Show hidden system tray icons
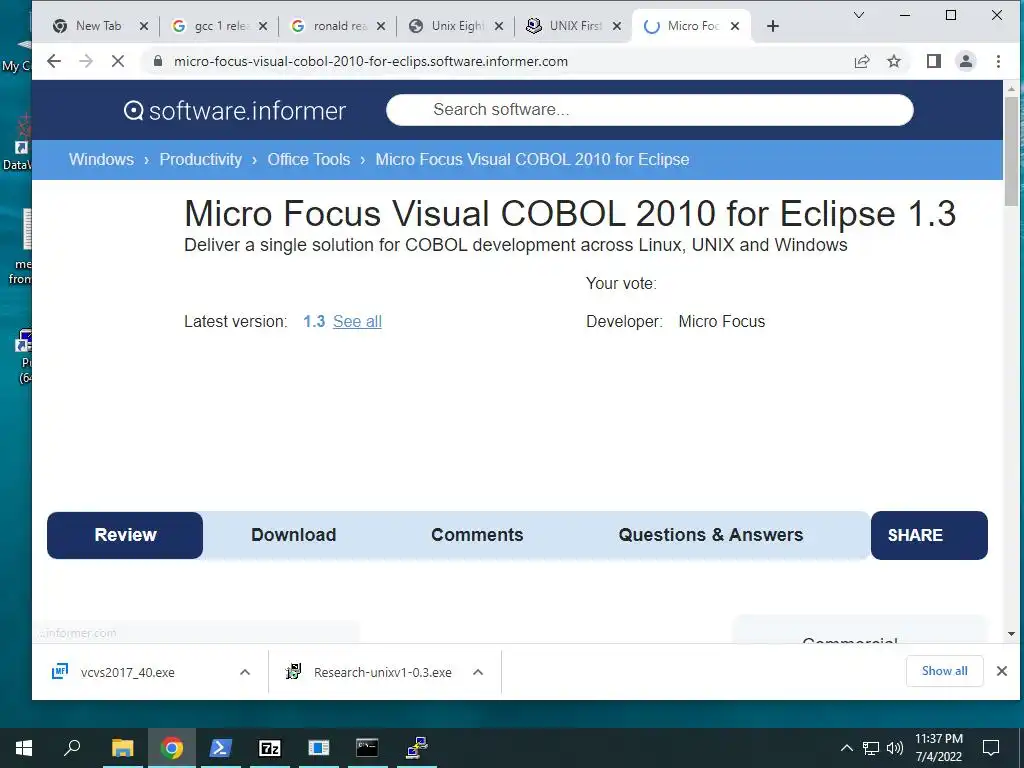1024x768 pixels. 846,748
